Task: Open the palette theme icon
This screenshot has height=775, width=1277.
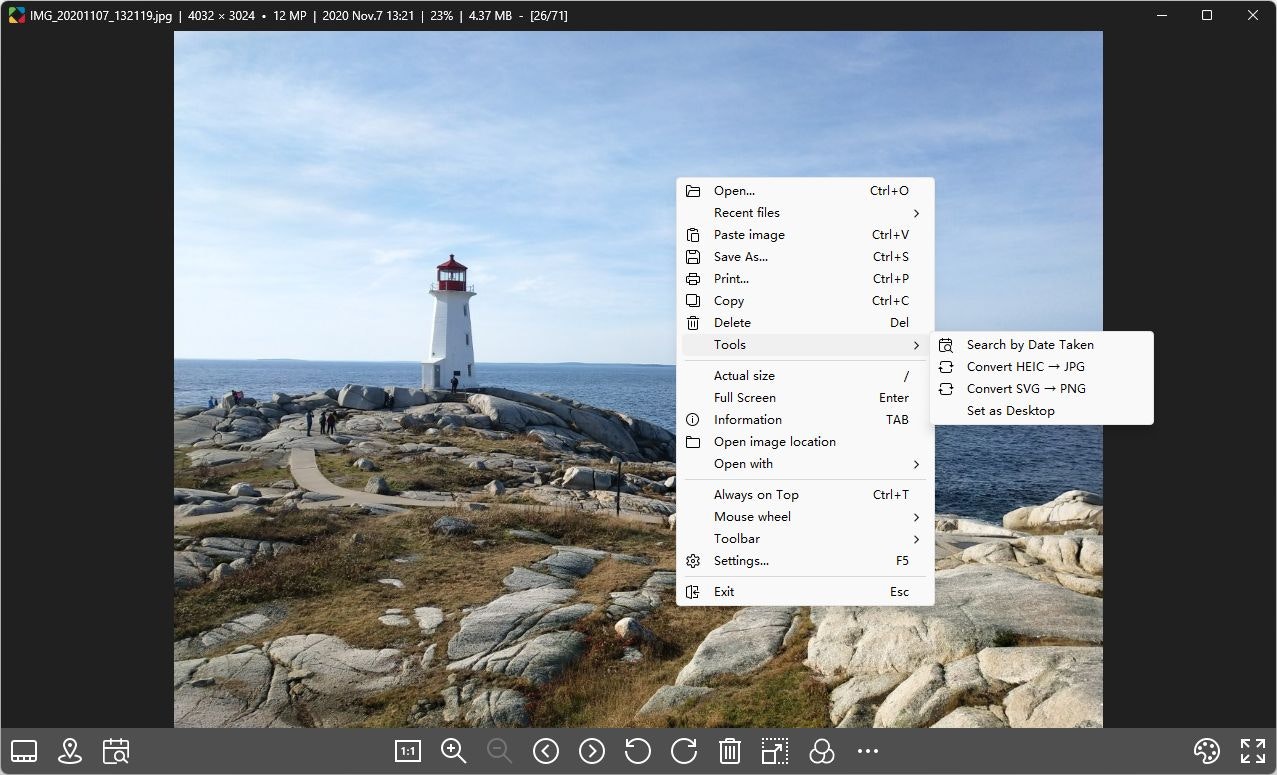Action: click(x=1207, y=751)
